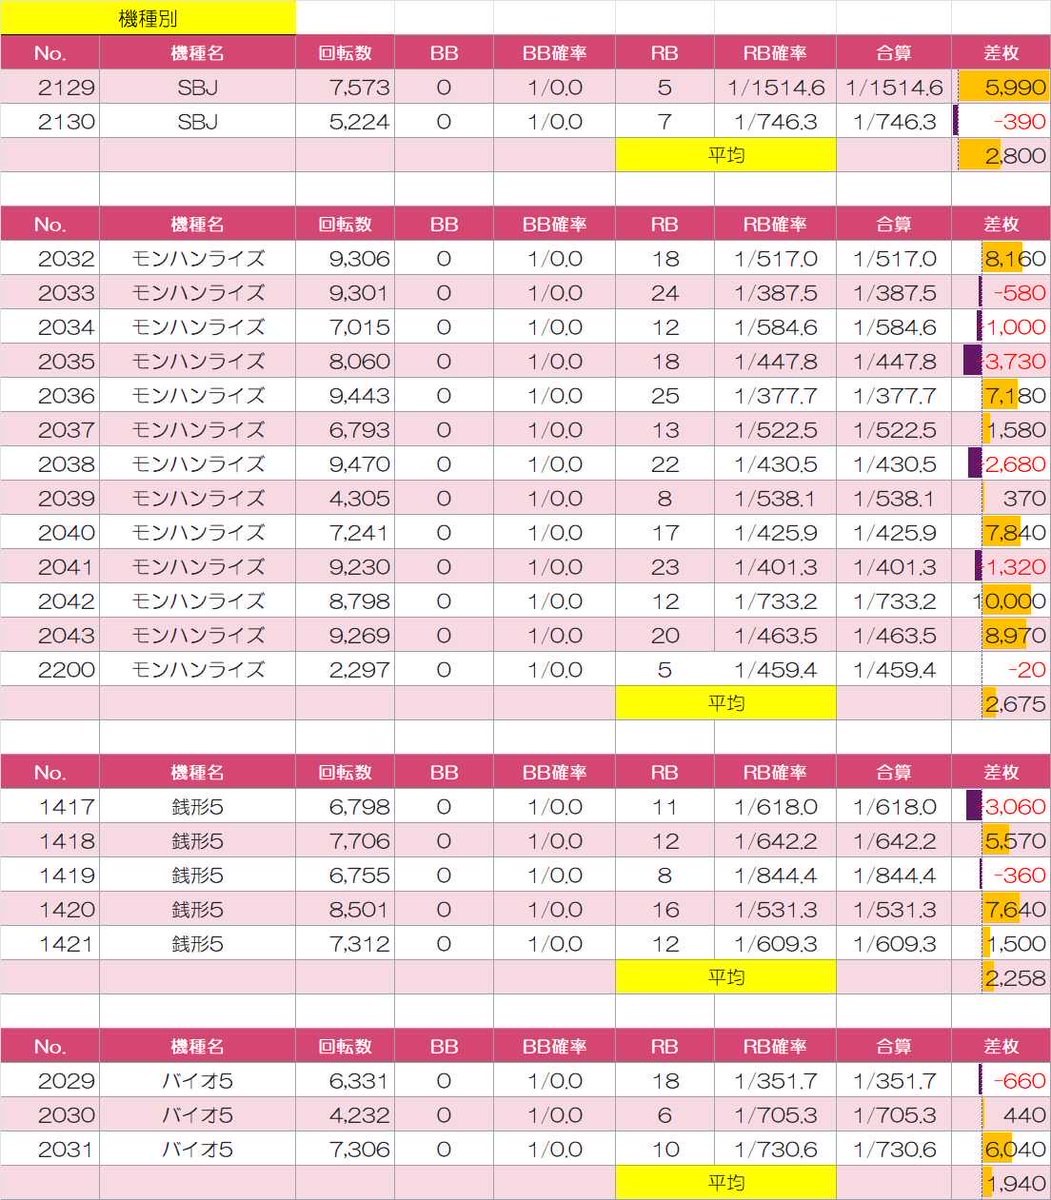Select the バイオ5 name cell in row 2031

tap(197, 1149)
